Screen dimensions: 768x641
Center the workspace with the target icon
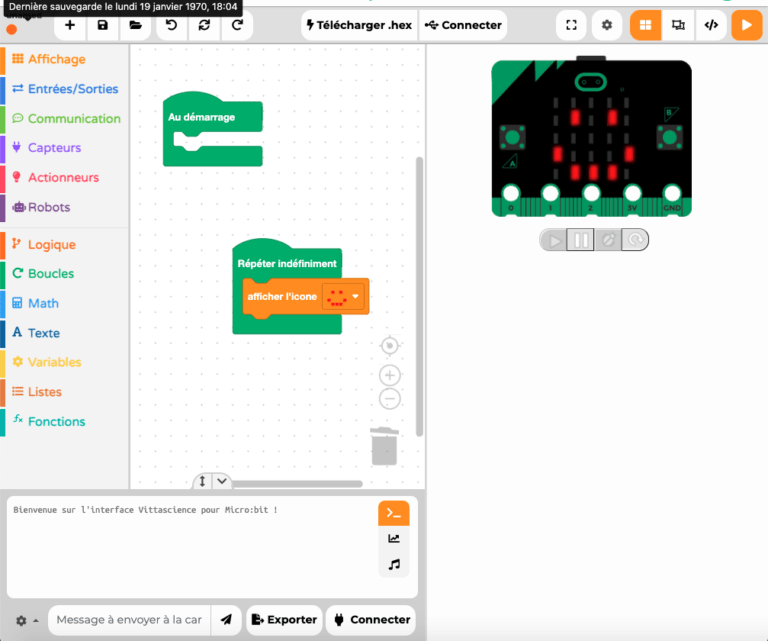pyautogui.click(x=390, y=346)
